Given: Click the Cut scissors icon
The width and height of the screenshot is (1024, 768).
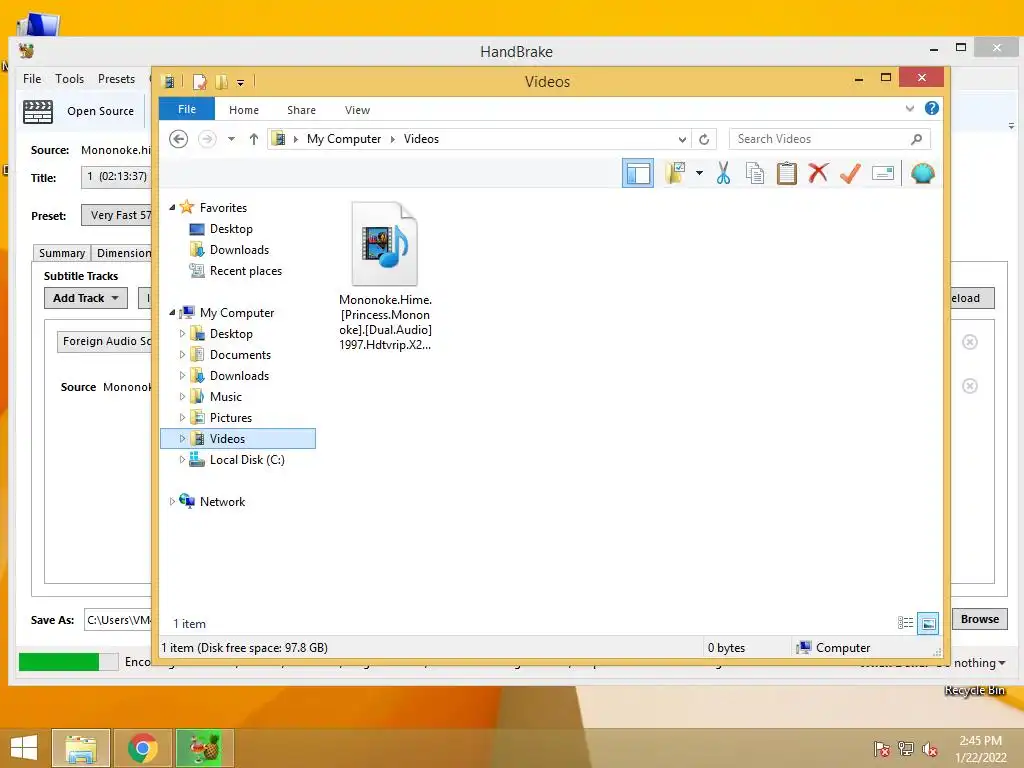Looking at the screenshot, I should point(724,174).
